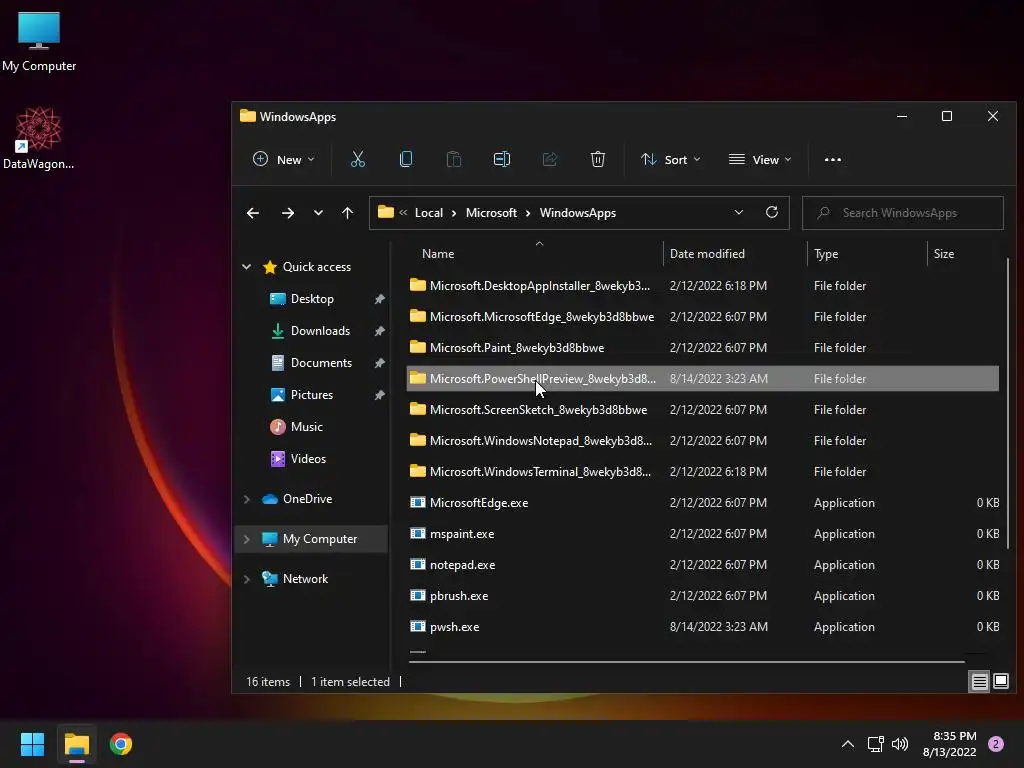
Task: Expand the OneDrive tree node
Action: tap(247, 499)
